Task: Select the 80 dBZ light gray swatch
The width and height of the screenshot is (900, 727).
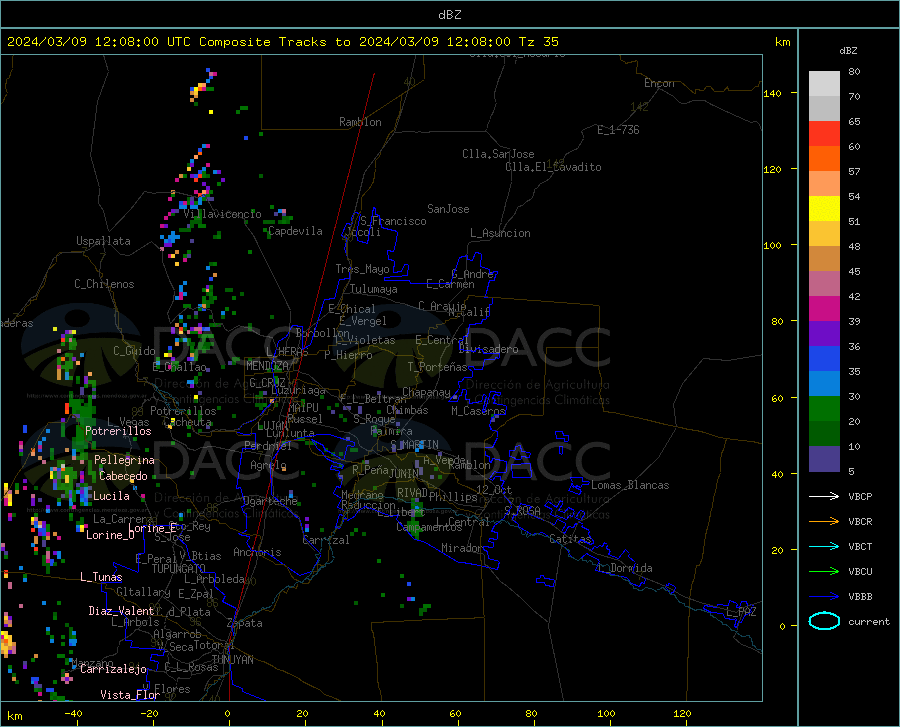Action: 824,84
